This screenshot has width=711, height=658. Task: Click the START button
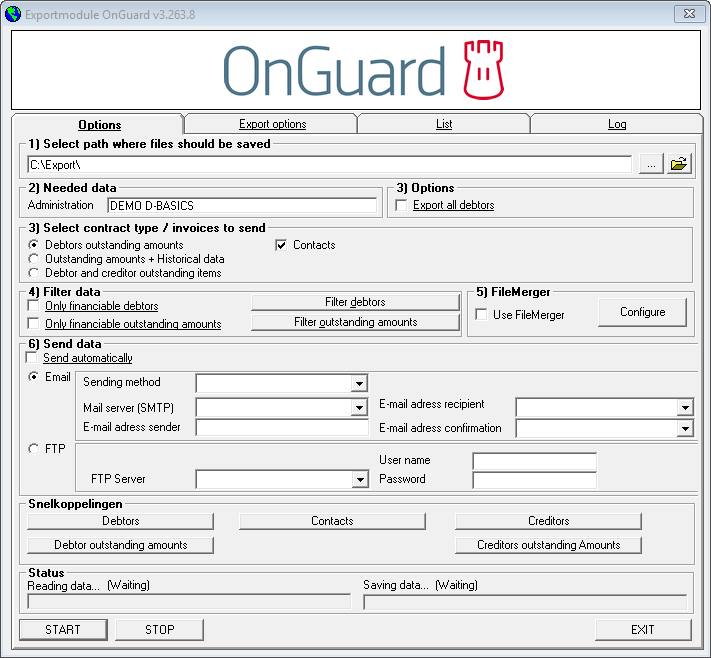click(63, 629)
